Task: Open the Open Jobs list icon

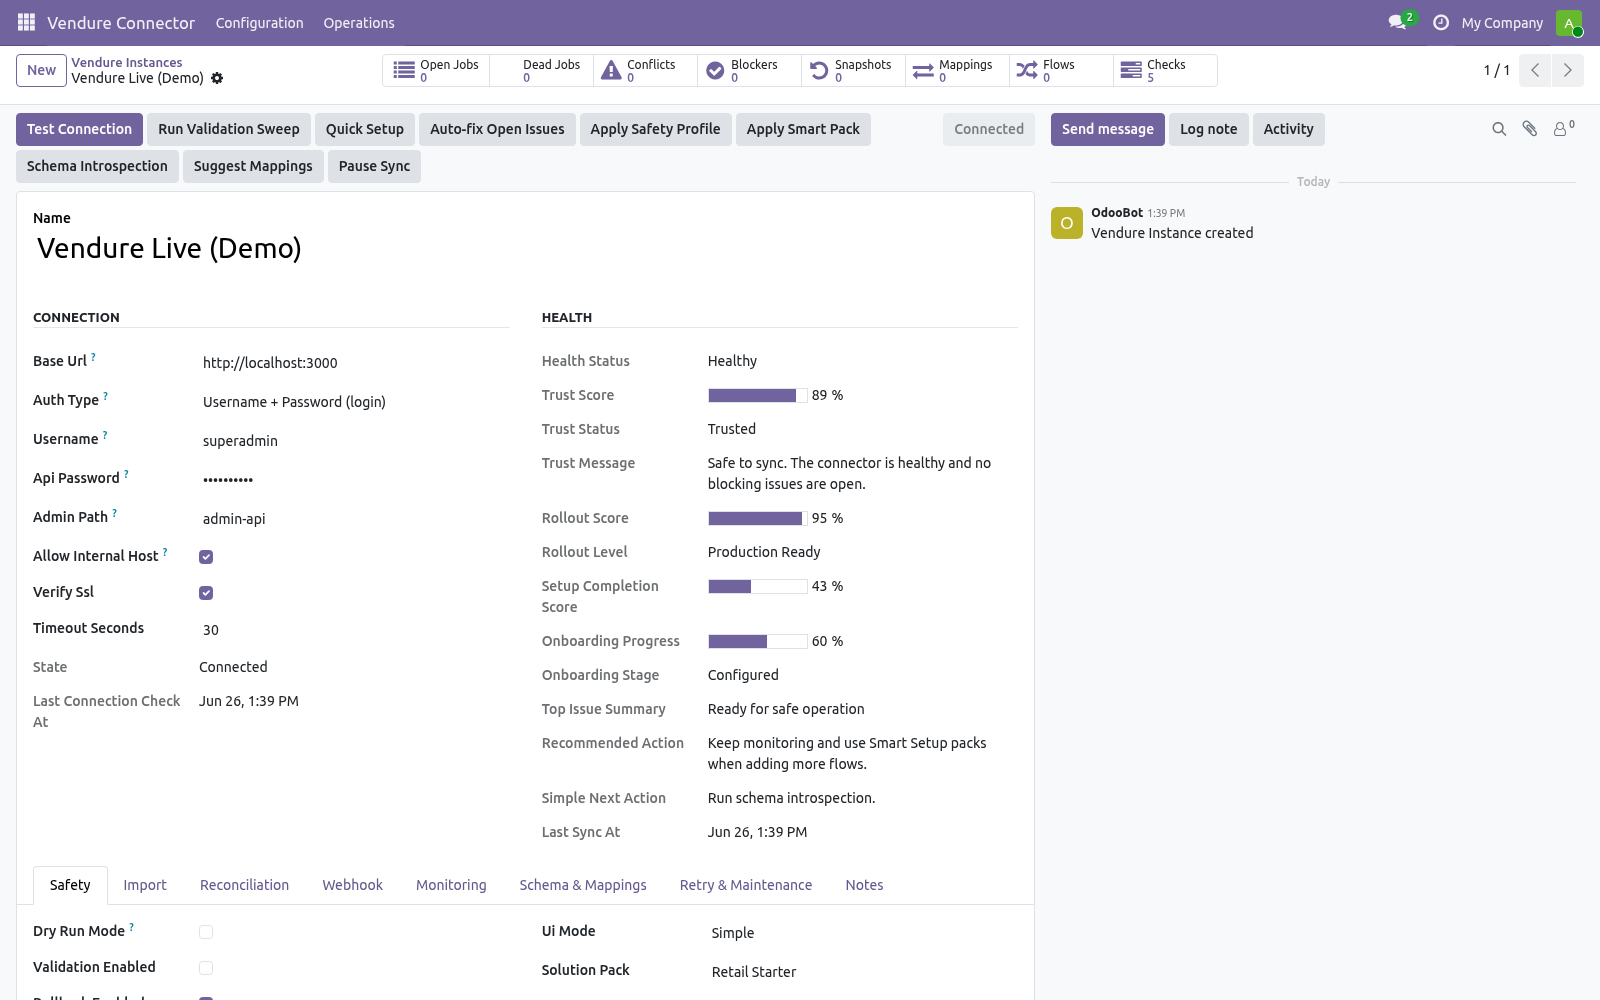Action: [404, 70]
